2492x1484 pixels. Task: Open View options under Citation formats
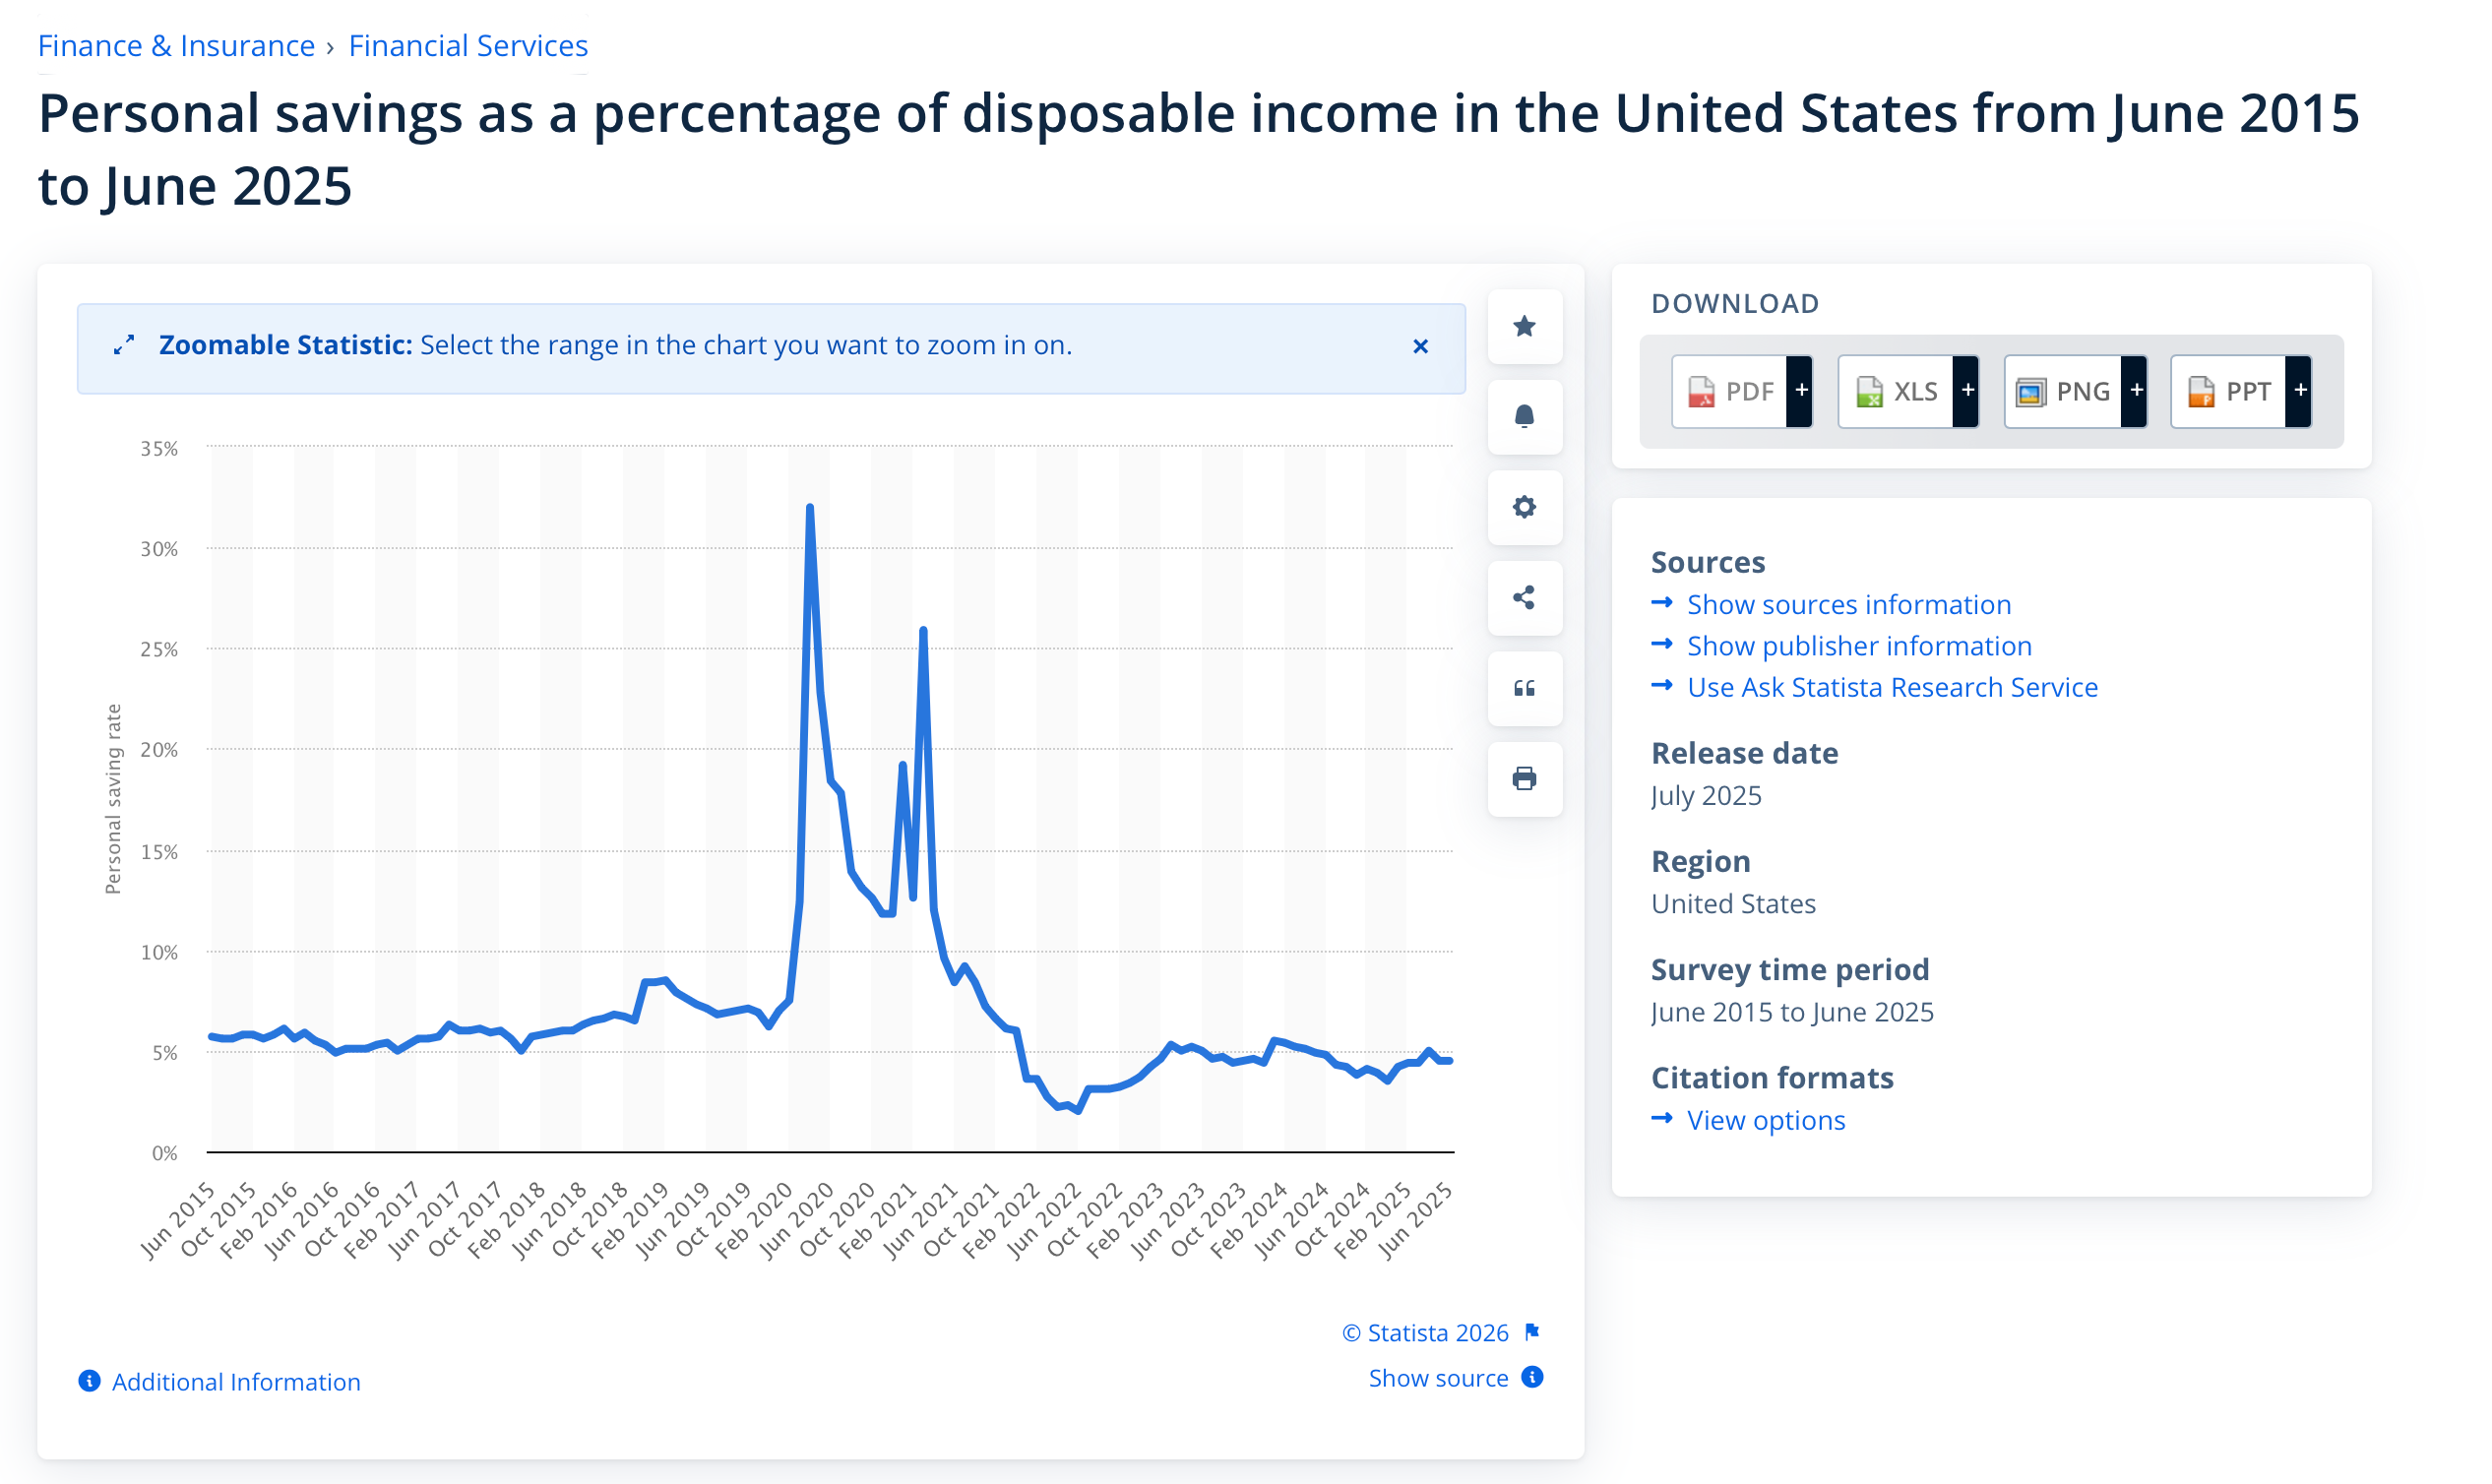(x=1765, y=1120)
